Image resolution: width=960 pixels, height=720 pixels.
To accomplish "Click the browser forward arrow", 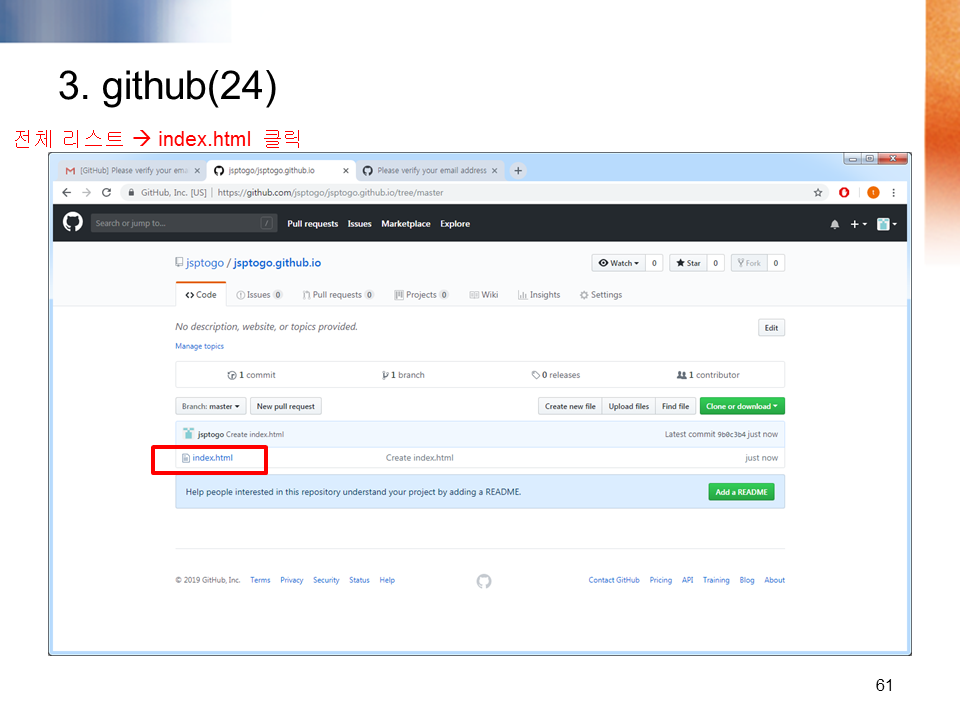I will [86, 192].
